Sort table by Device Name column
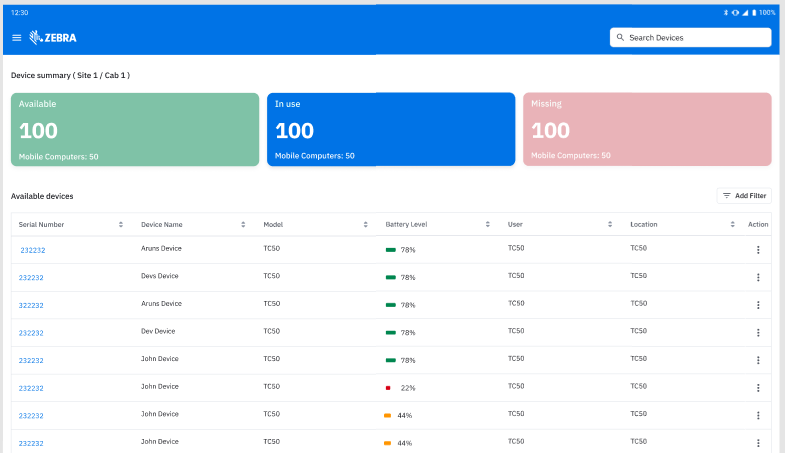Screen dimensions: 785x453 click(x=243, y=225)
